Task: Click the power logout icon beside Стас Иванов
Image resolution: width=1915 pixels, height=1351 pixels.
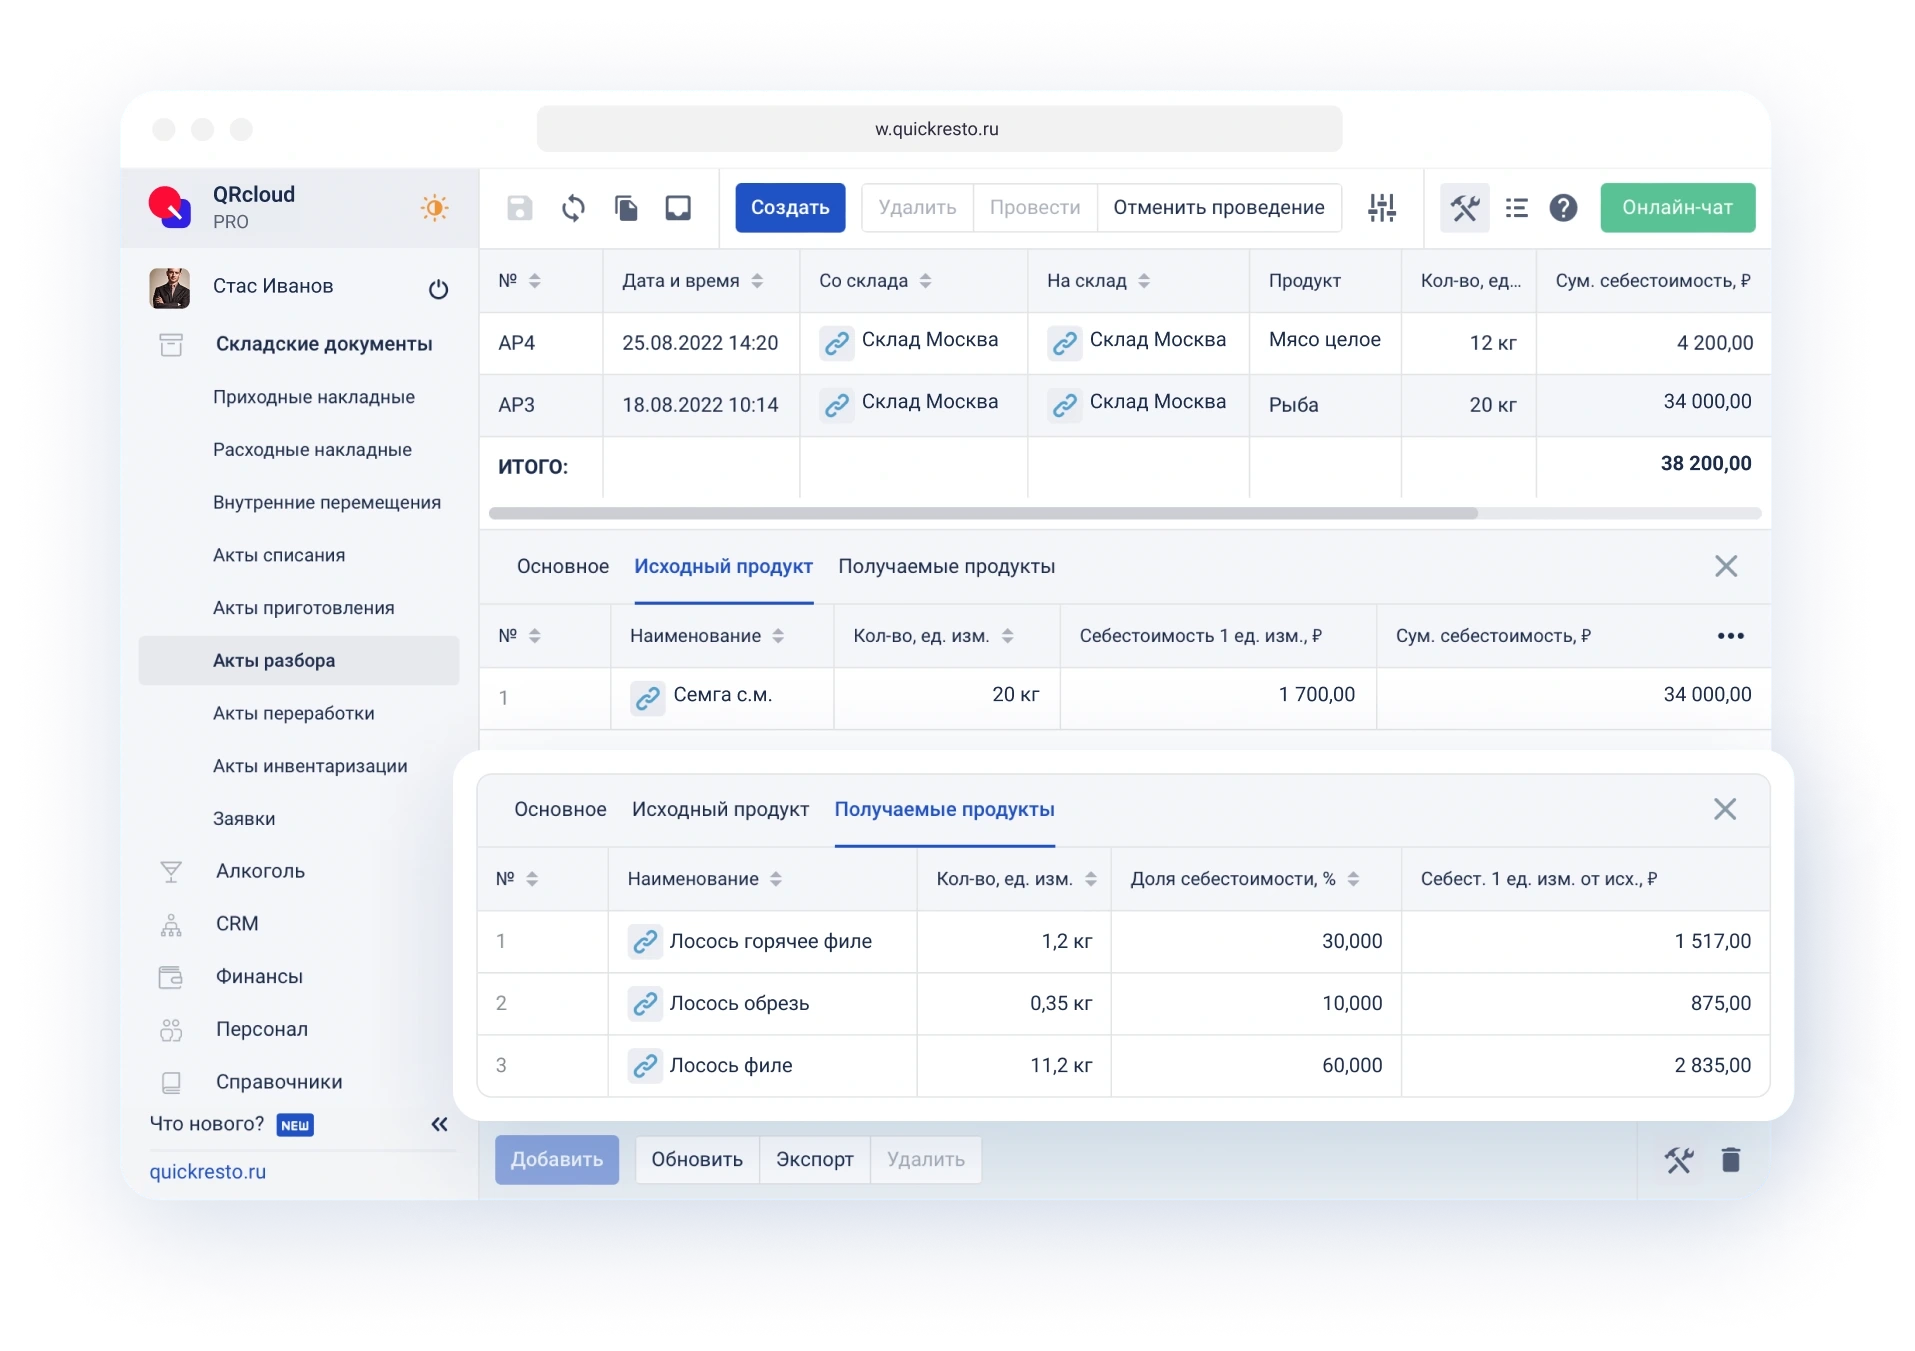Action: tap(438, 290)
